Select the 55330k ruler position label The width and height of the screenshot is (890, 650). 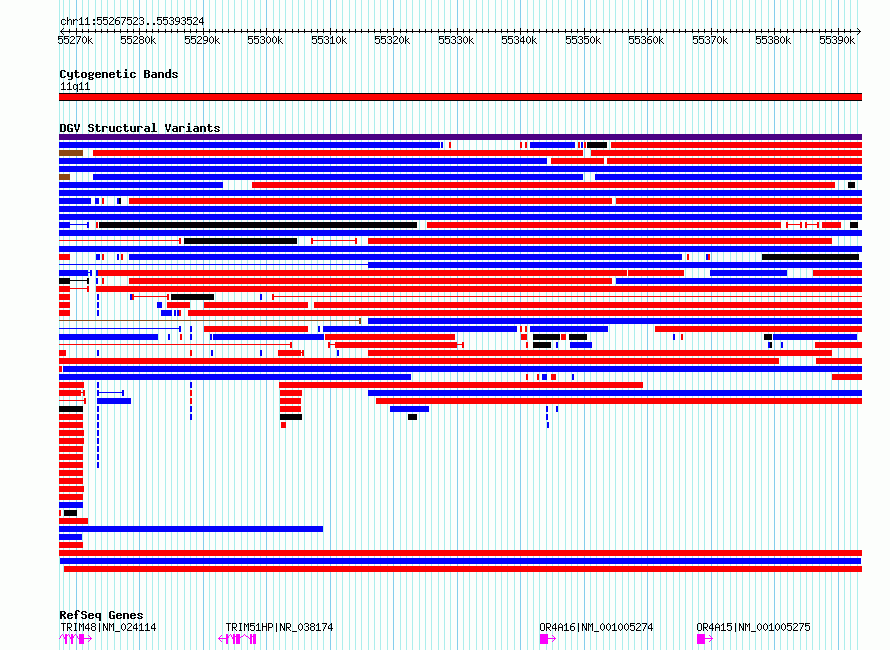click(456, 40)
